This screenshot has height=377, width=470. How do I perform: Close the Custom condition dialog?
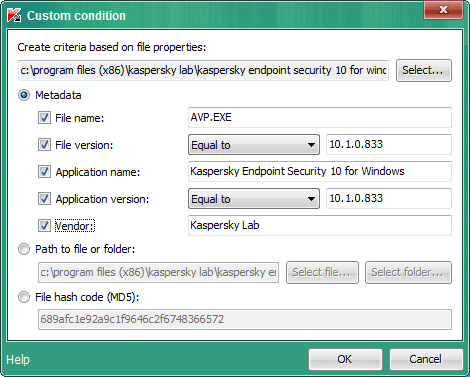click(x=443, y=10)
